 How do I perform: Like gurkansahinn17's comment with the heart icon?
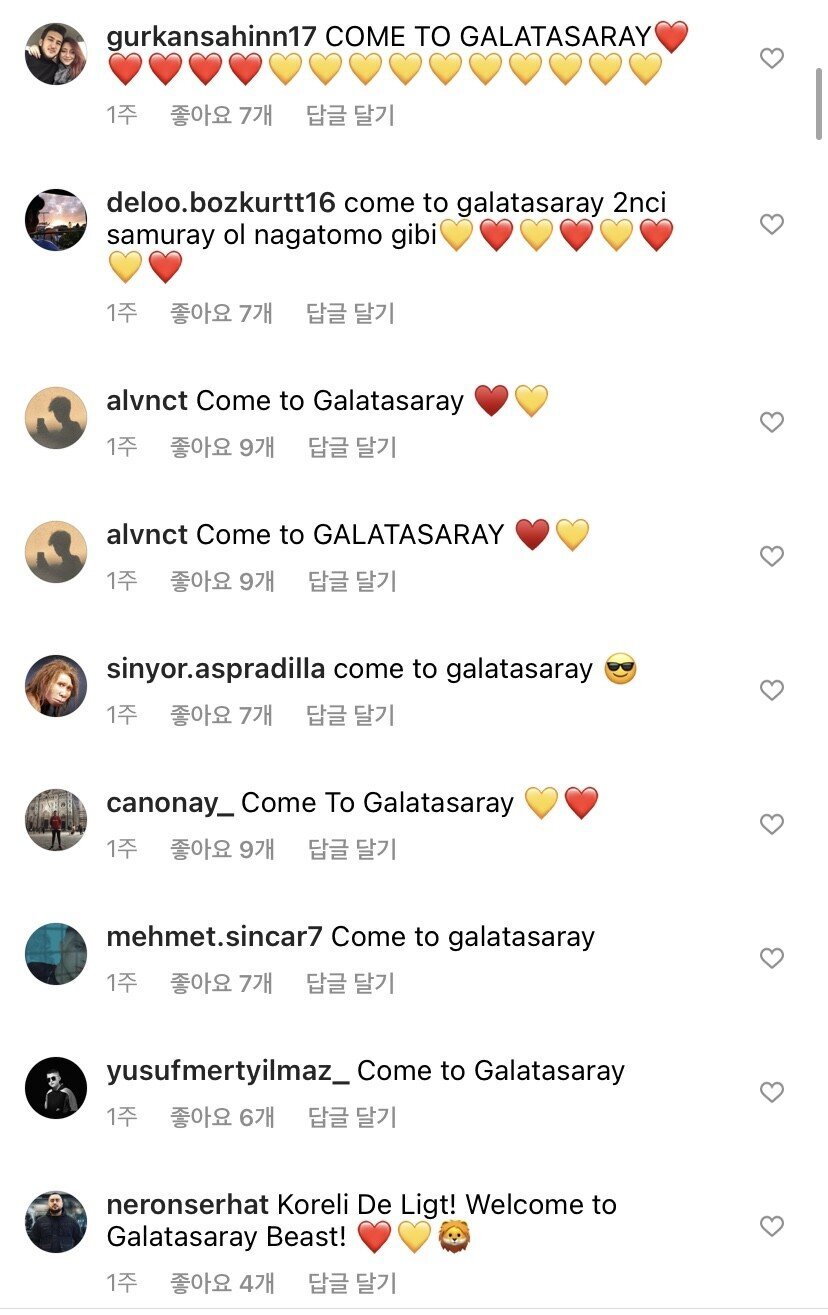(x=772, y=59)
